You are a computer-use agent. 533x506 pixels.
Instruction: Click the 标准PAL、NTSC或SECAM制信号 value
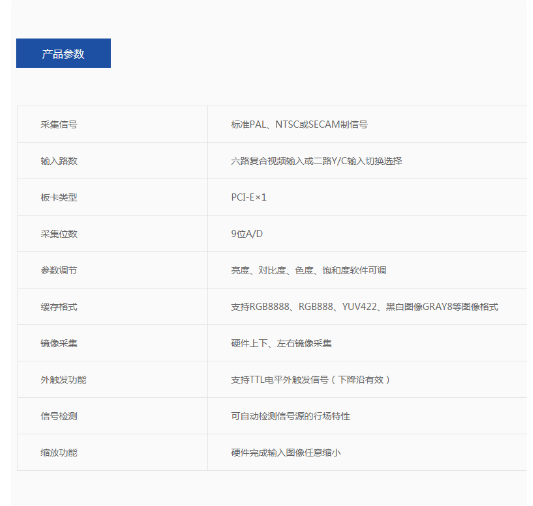click(299, 124)
